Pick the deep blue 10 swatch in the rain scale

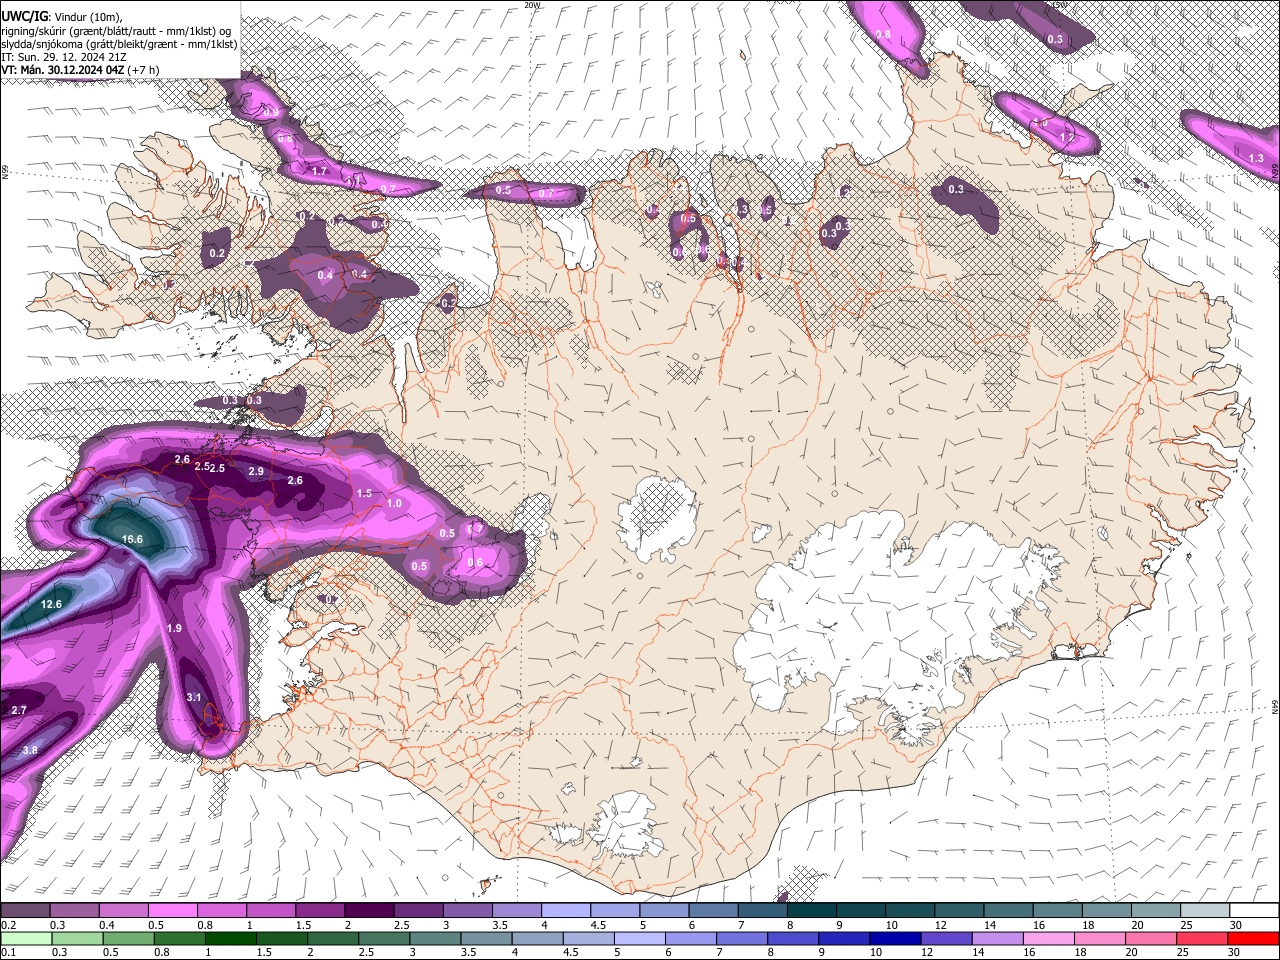click(x=895, y=938)
